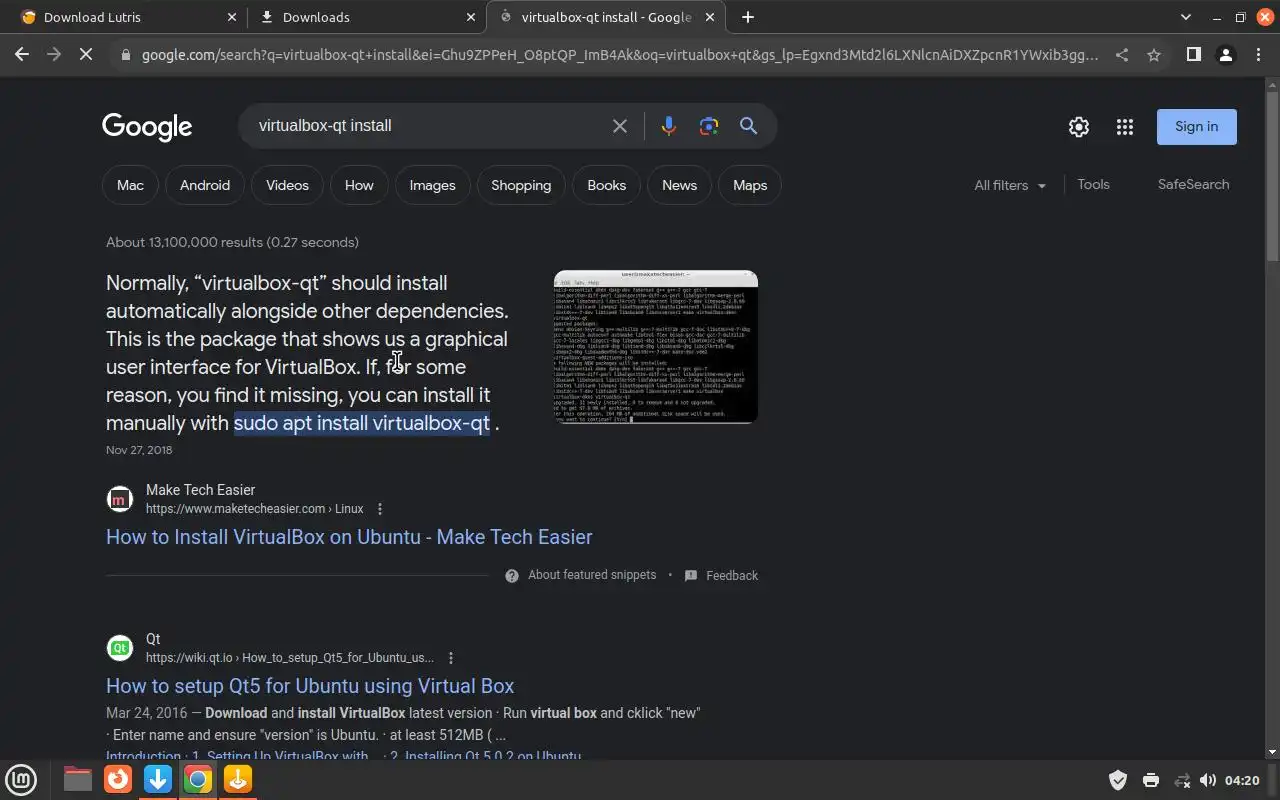The image size is (1280, 800).
Task: Click the About featured snippets help icon
Action: click(512, 576)
